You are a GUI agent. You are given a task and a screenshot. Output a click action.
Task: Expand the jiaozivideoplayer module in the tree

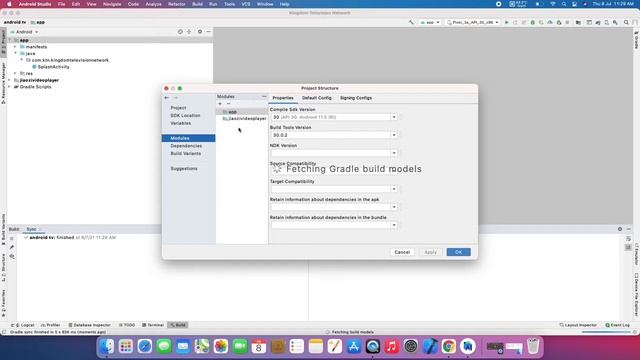(10, 80)
